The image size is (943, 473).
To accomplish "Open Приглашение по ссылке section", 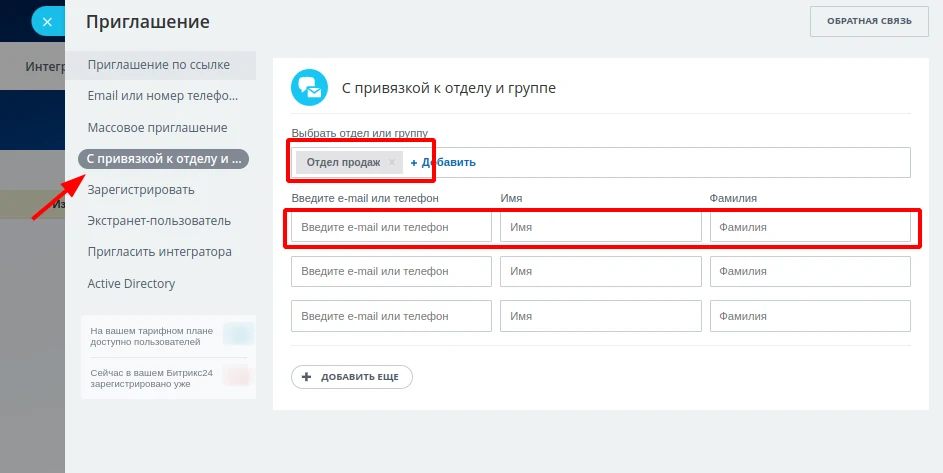I will [x=160, y=65].
